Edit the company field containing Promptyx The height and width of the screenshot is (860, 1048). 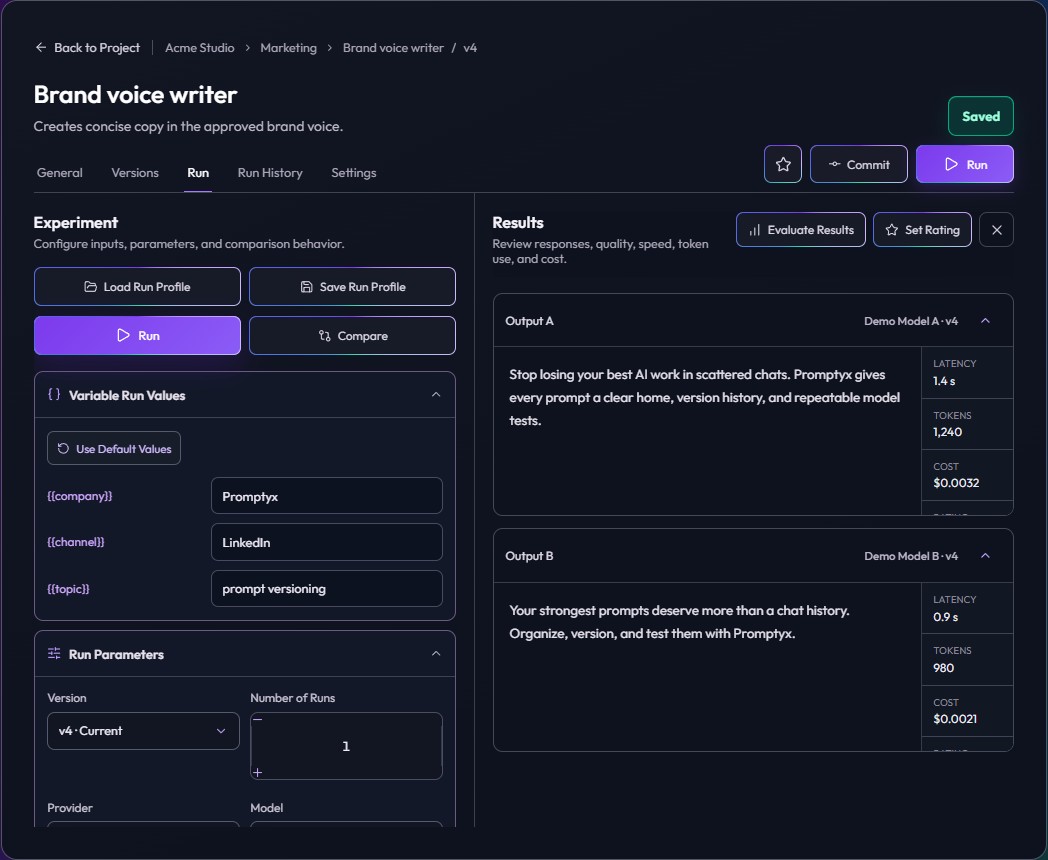327,496
